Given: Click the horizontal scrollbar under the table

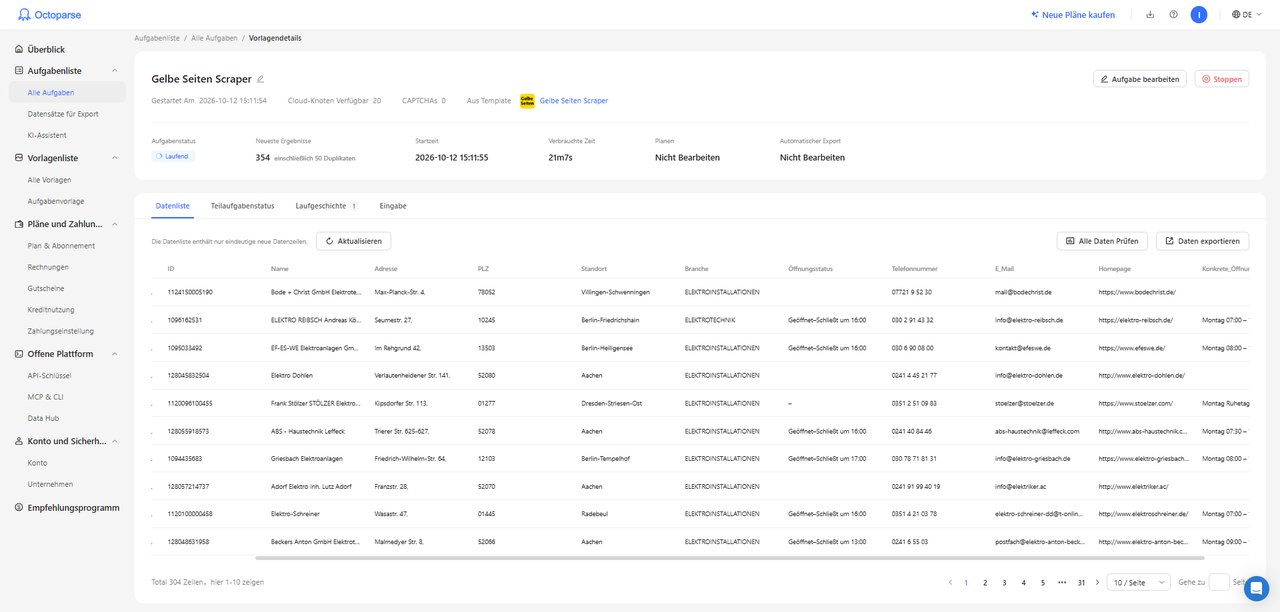Looking at the screenshot, I should pyautogui.click(x=730, y=558).
